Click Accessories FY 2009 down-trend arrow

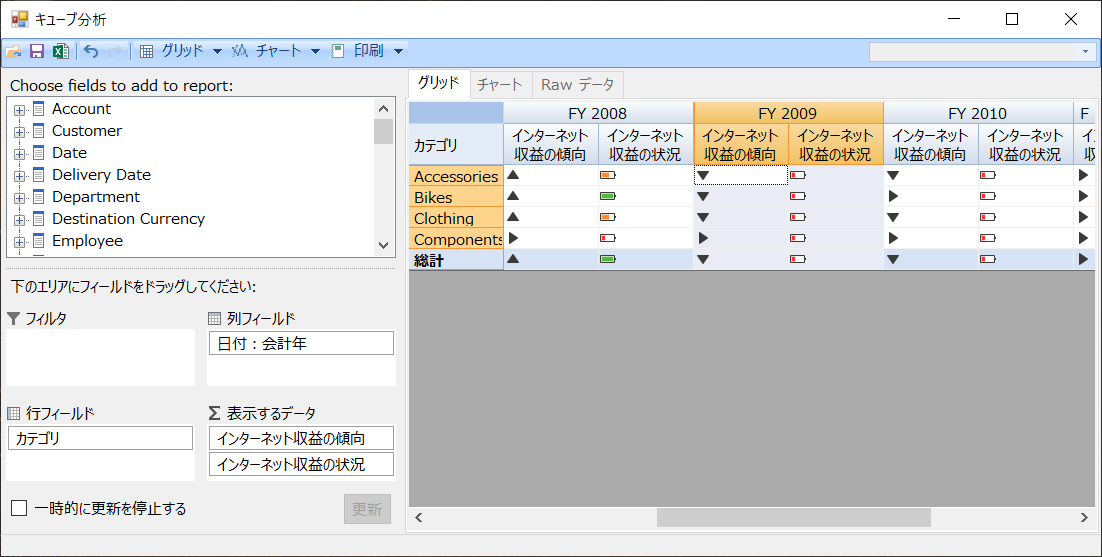703,176
